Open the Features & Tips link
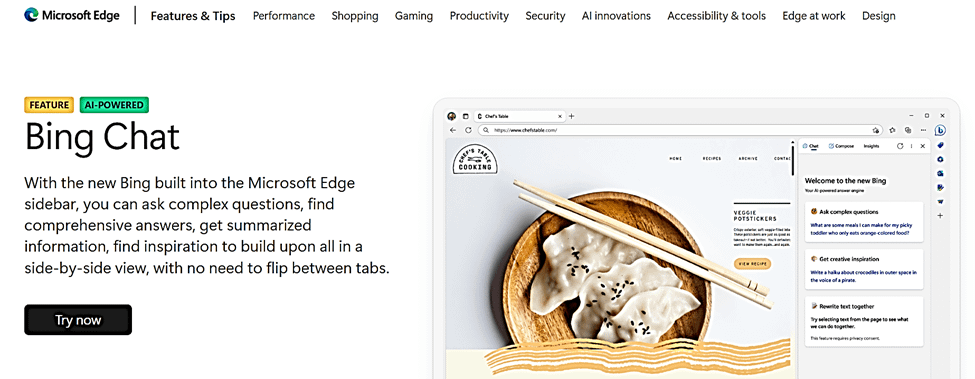This screenshot has width=975, height=379. tap(193, 16)
